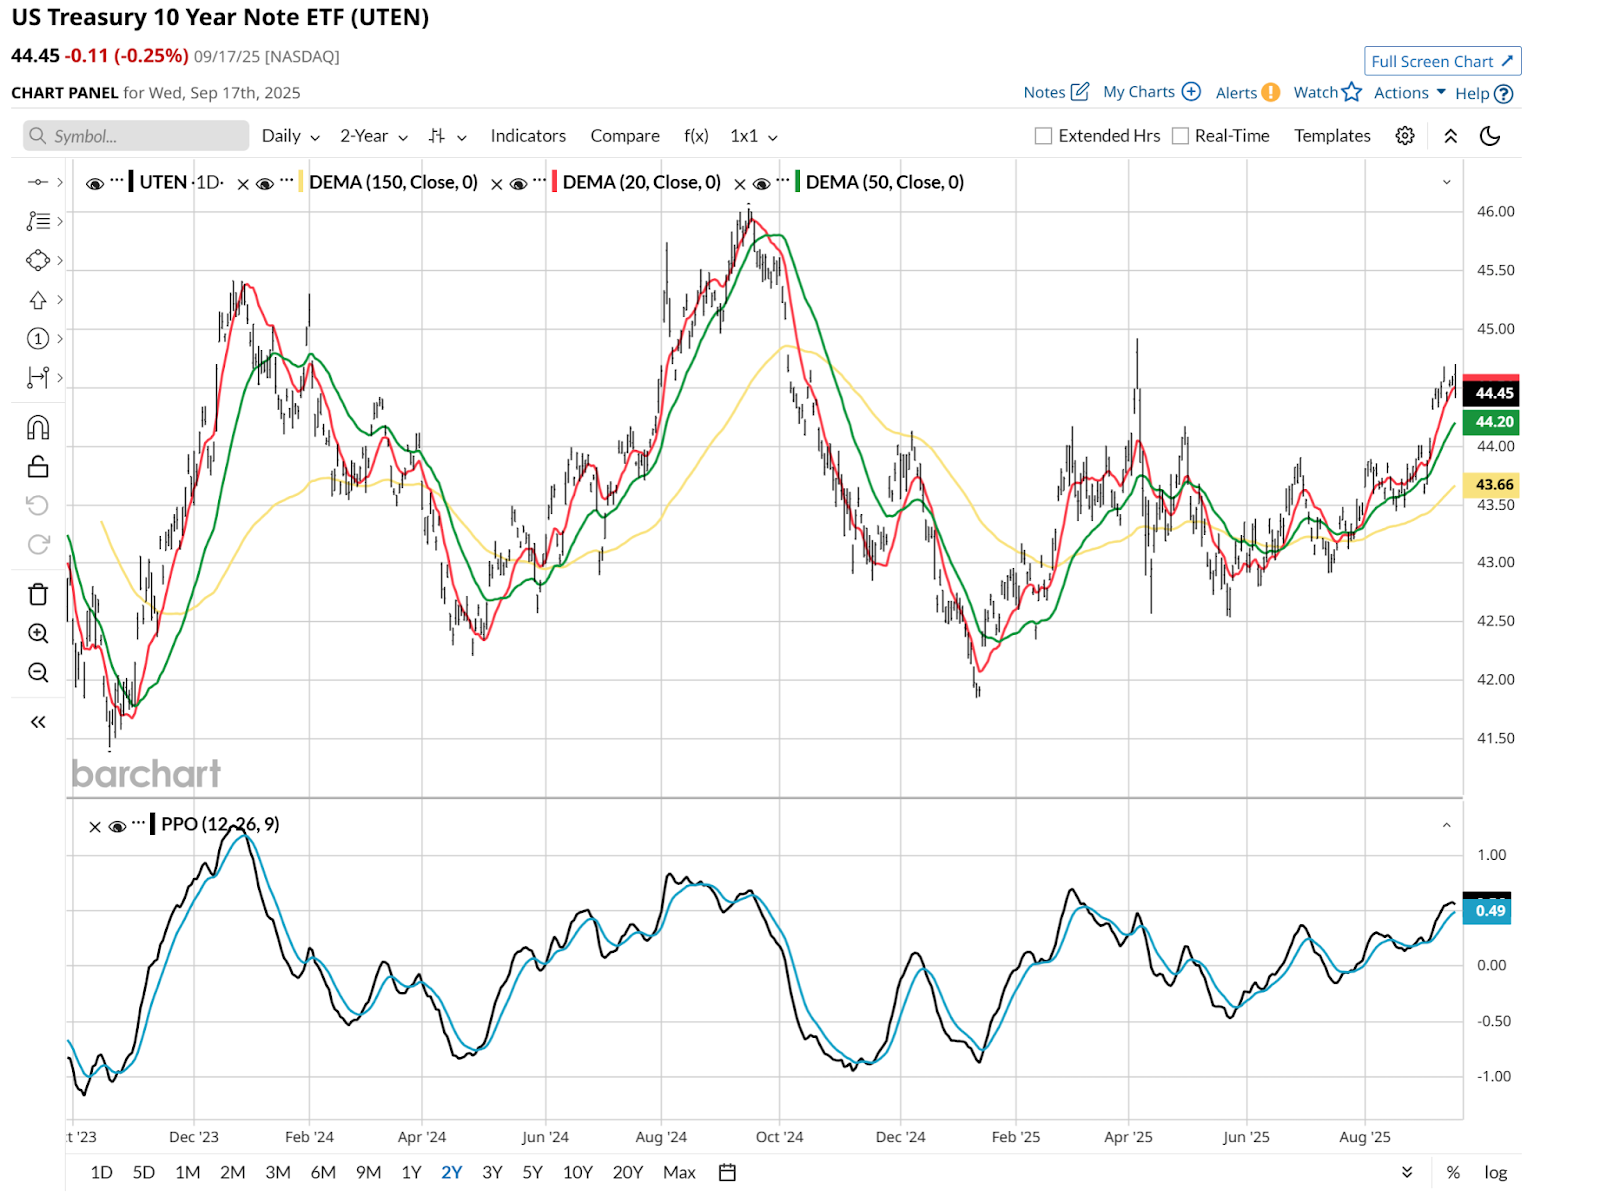This screenshot has width=1600, height=1199.
Task: Open the date range calendar picker
Action: click(728, 1172)
